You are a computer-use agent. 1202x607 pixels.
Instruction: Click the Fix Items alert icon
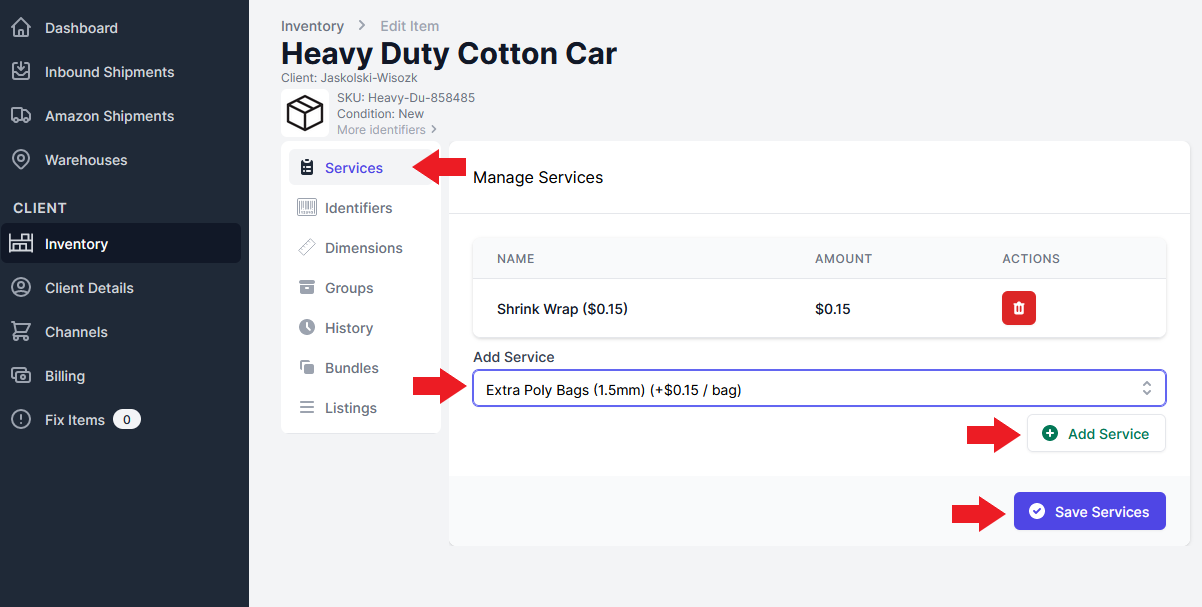[x=20, y=420]
